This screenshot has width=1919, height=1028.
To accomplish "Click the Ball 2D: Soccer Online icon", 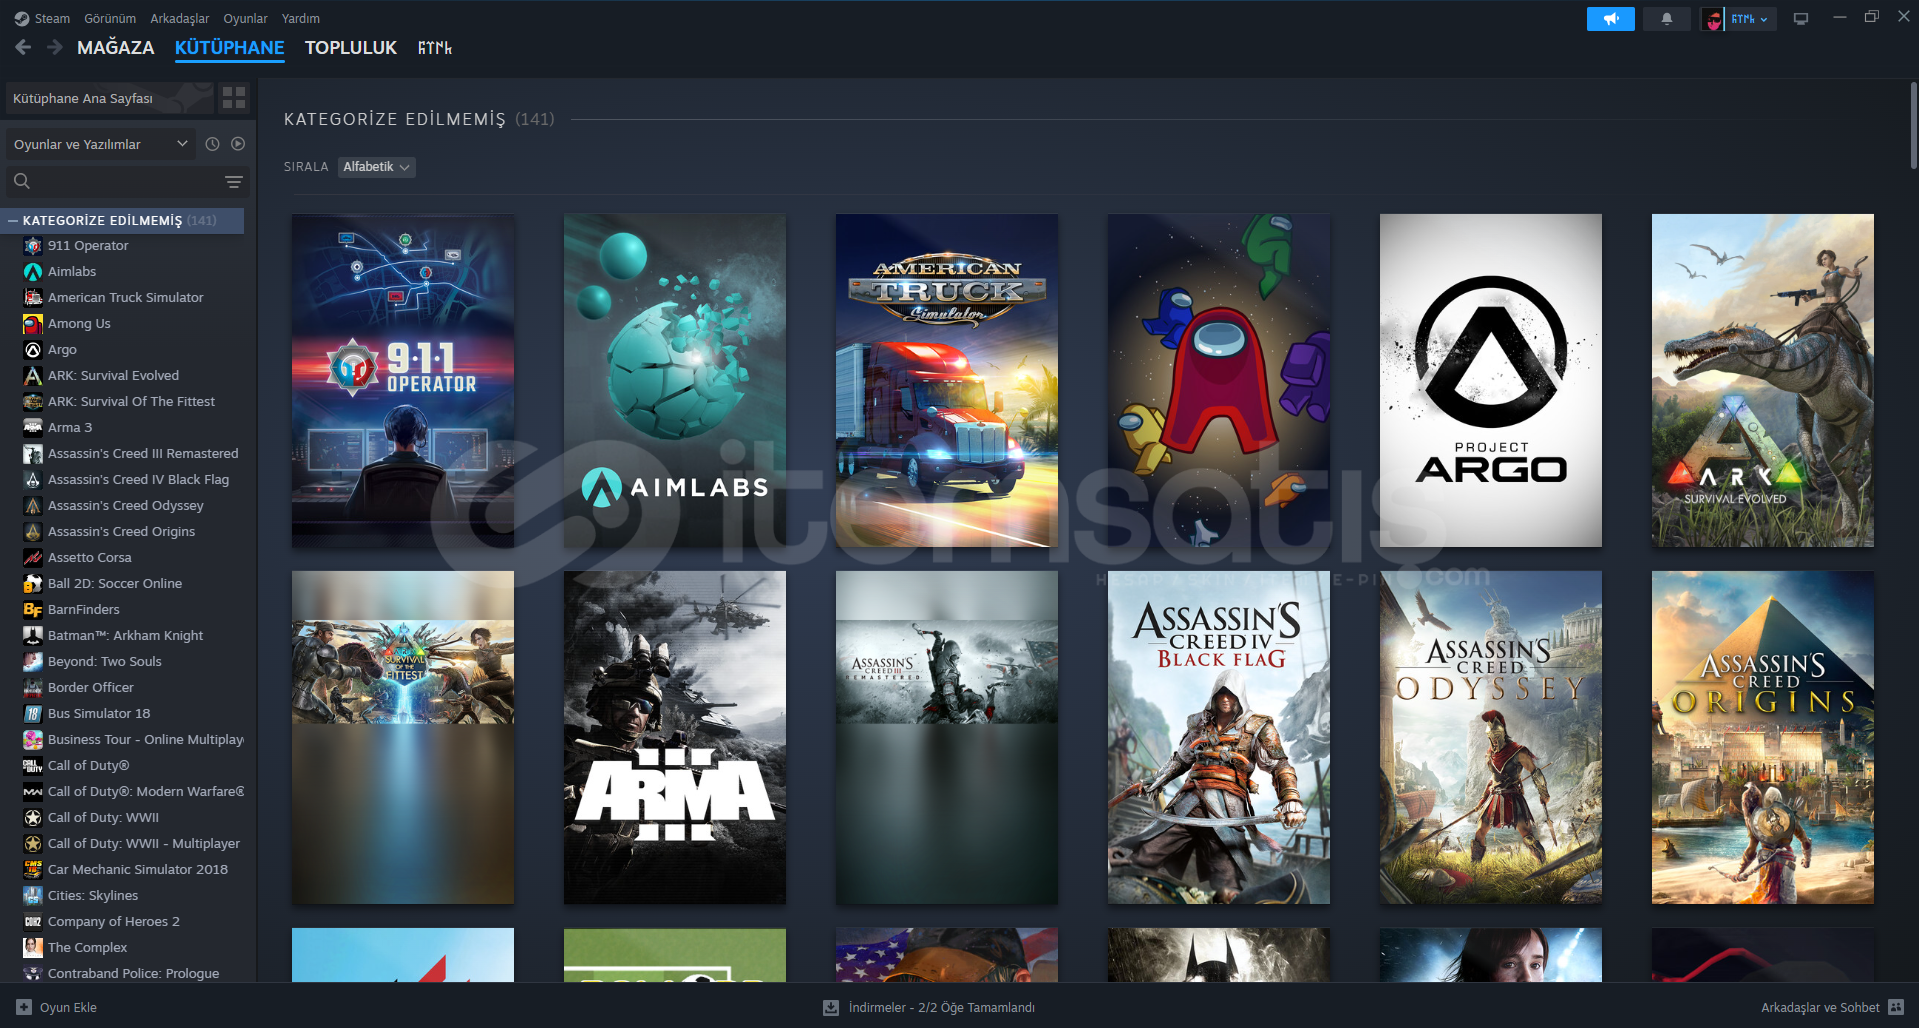I will [x=33, y=584].
